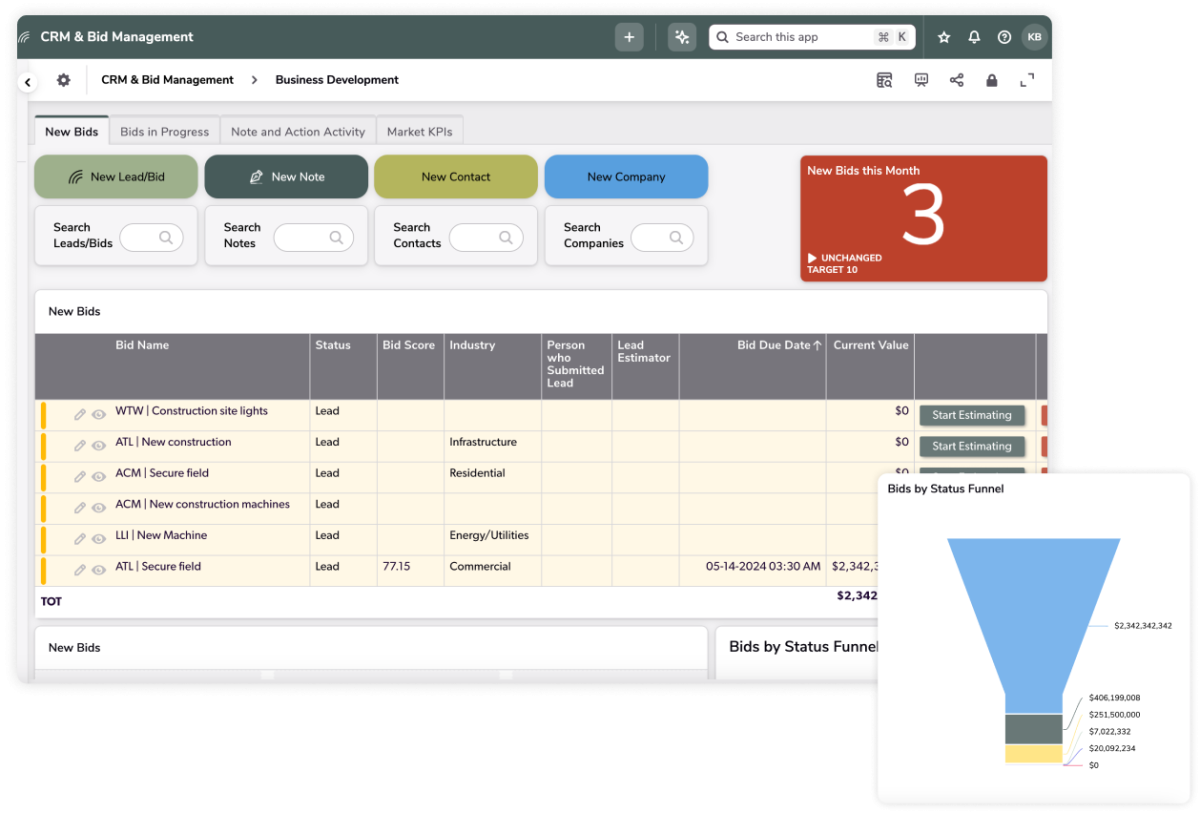Click the lock icon for page permissions
Viewport: 1200px width, 813px height.
992,80
